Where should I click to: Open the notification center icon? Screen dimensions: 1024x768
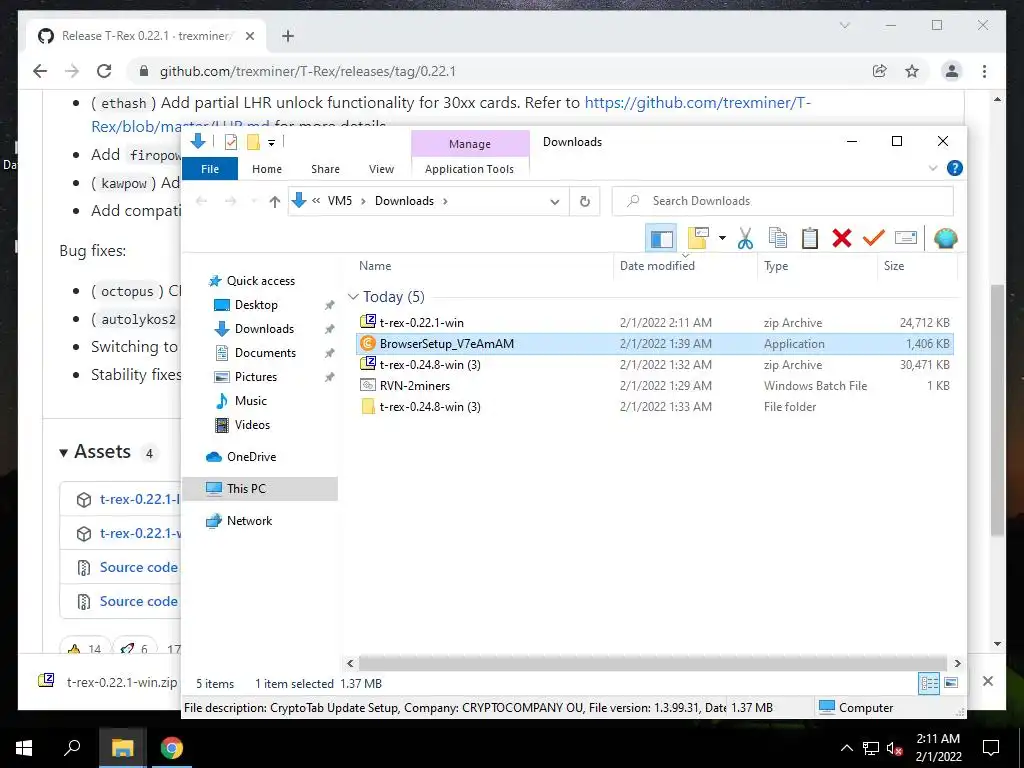(x=991, y=748)
